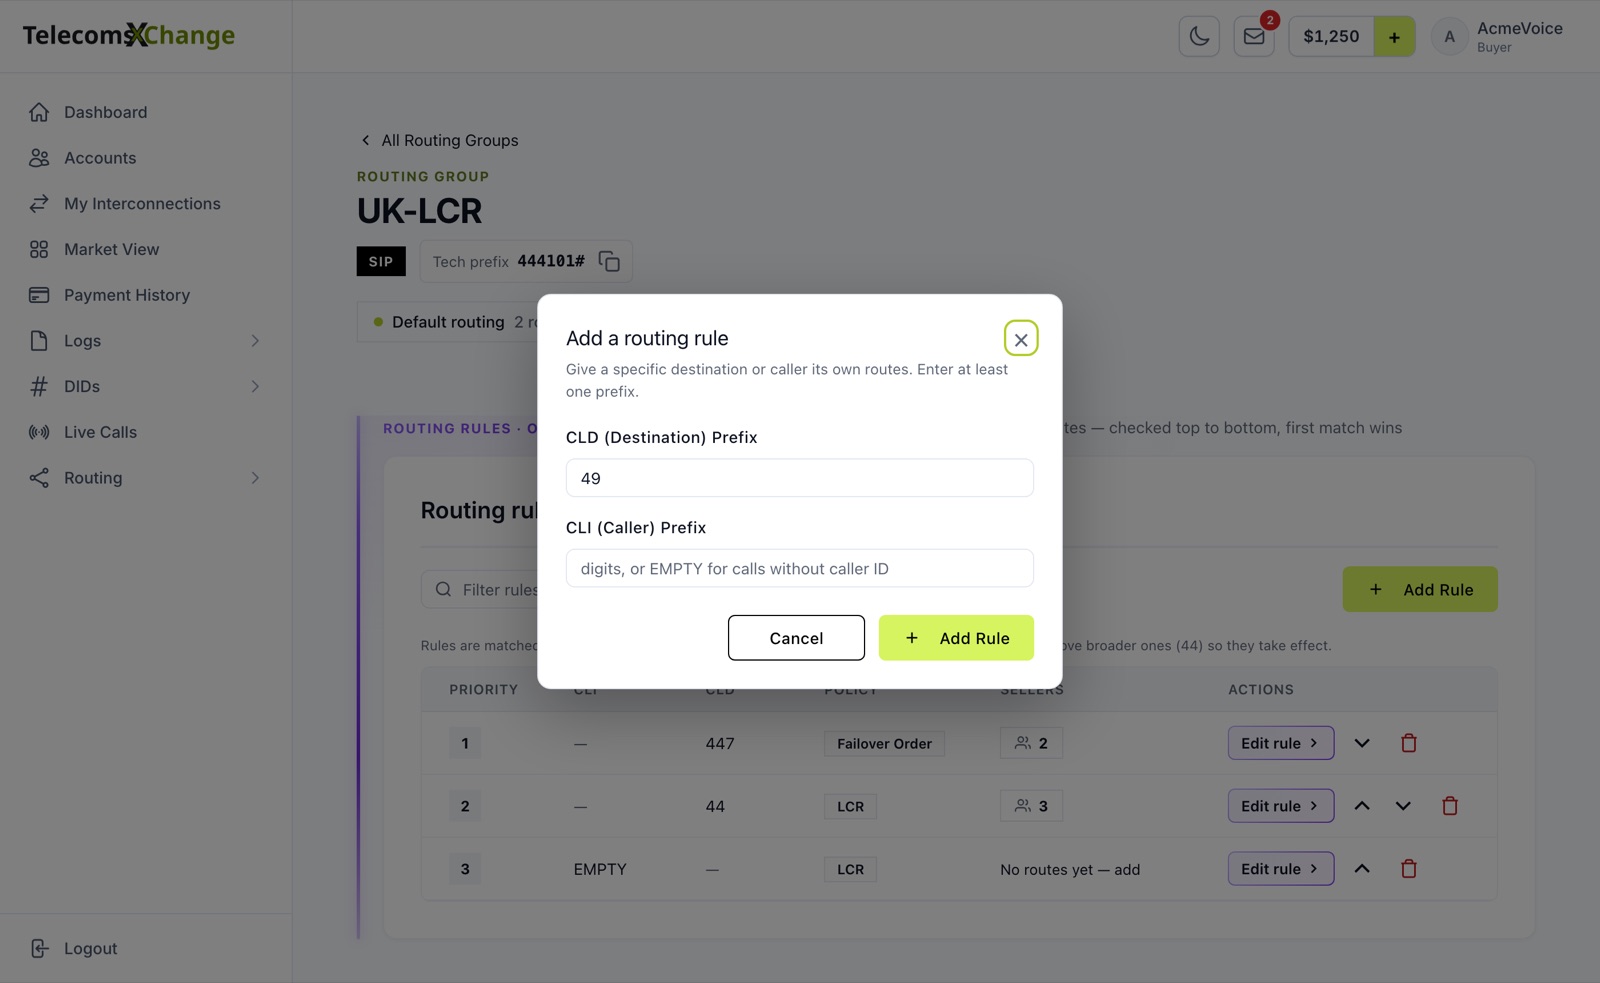Move rule 44 up
1600x983 pixels.
(1362, 806)
